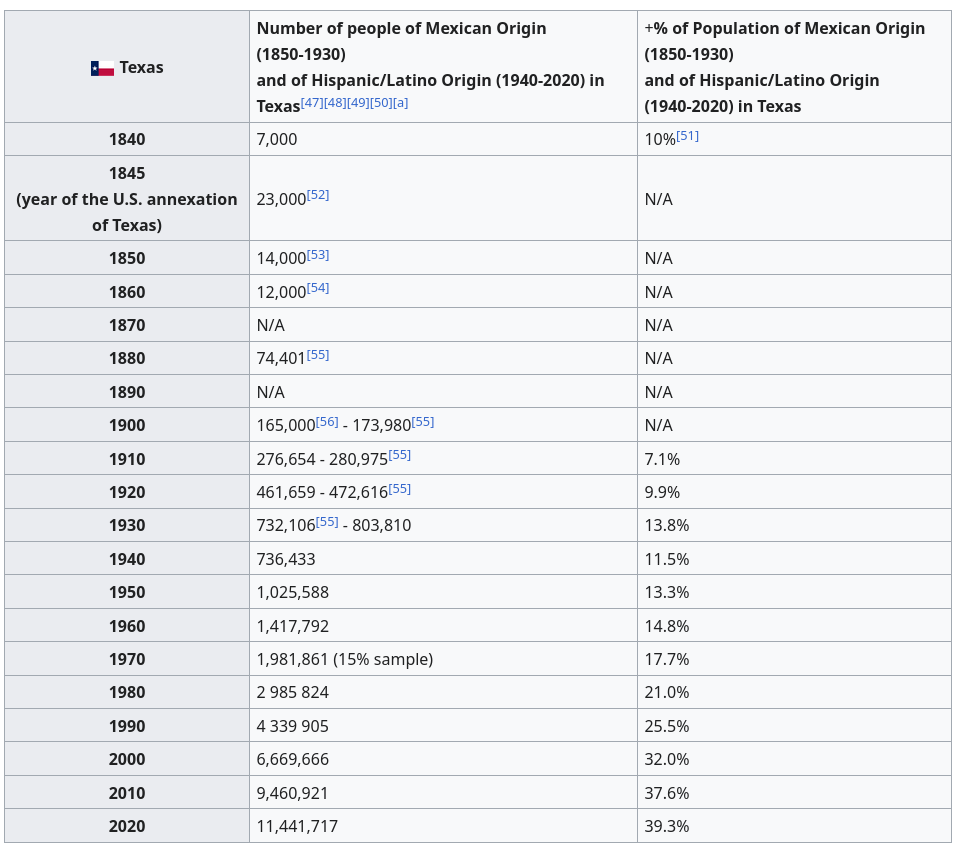Select the 1840 row header
963x858 pixels.
(x=127, y=139)
